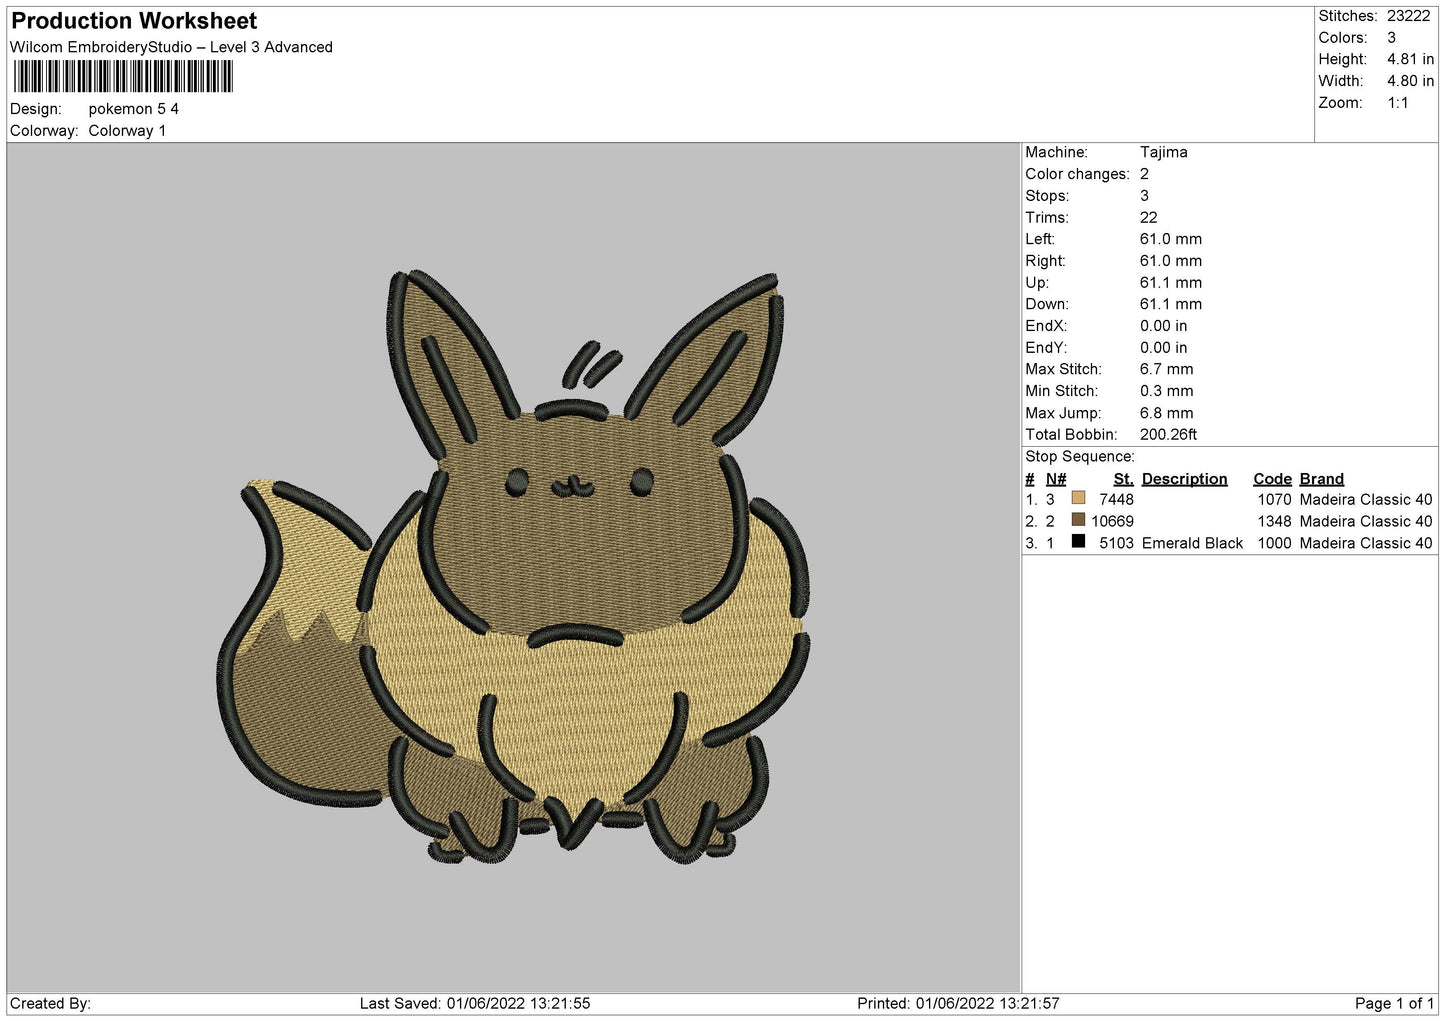The height and width of the screenshot is (1021, 1445).
Task: Click Total Bobbin value 200.26ft
Action: pyautogui.click(x=1169, y=435)
